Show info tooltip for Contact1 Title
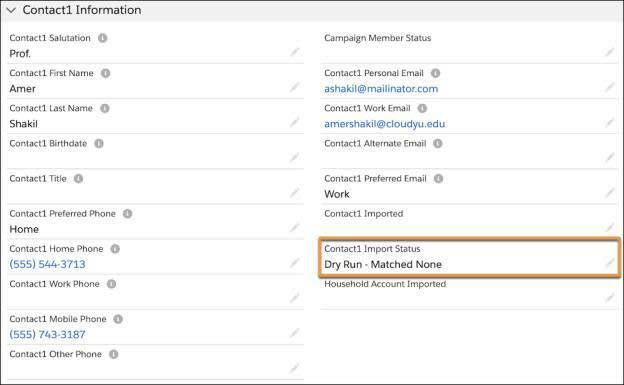Viewport: 624px width, 385px height. point(78,178)
